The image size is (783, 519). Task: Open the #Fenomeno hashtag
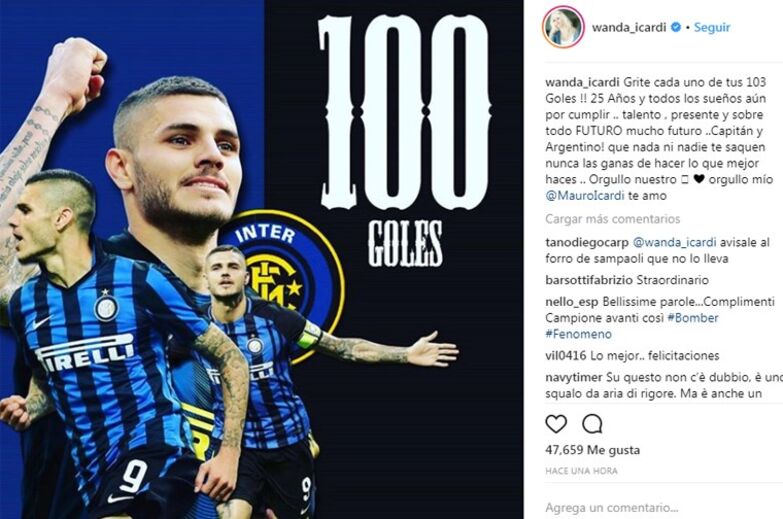coord(578,334)
